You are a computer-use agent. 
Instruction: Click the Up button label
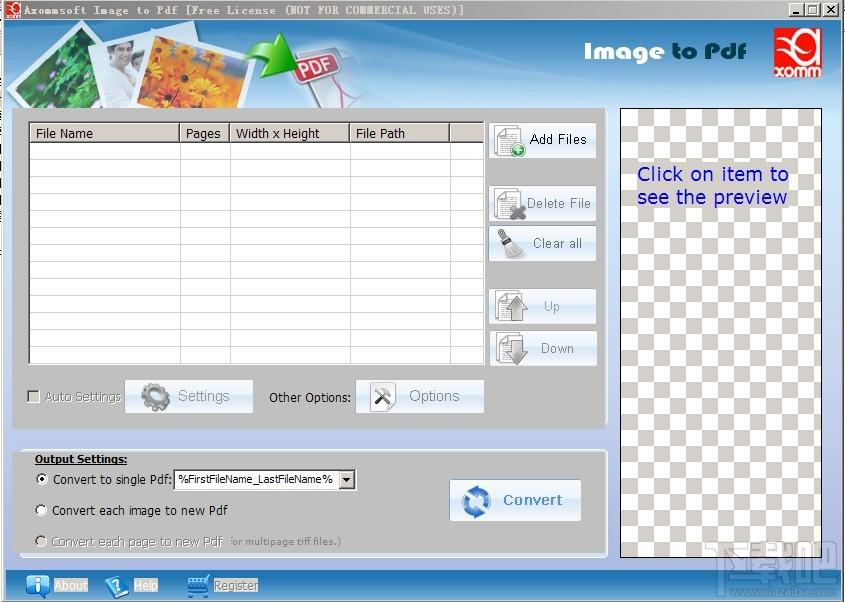pos(551,306)
